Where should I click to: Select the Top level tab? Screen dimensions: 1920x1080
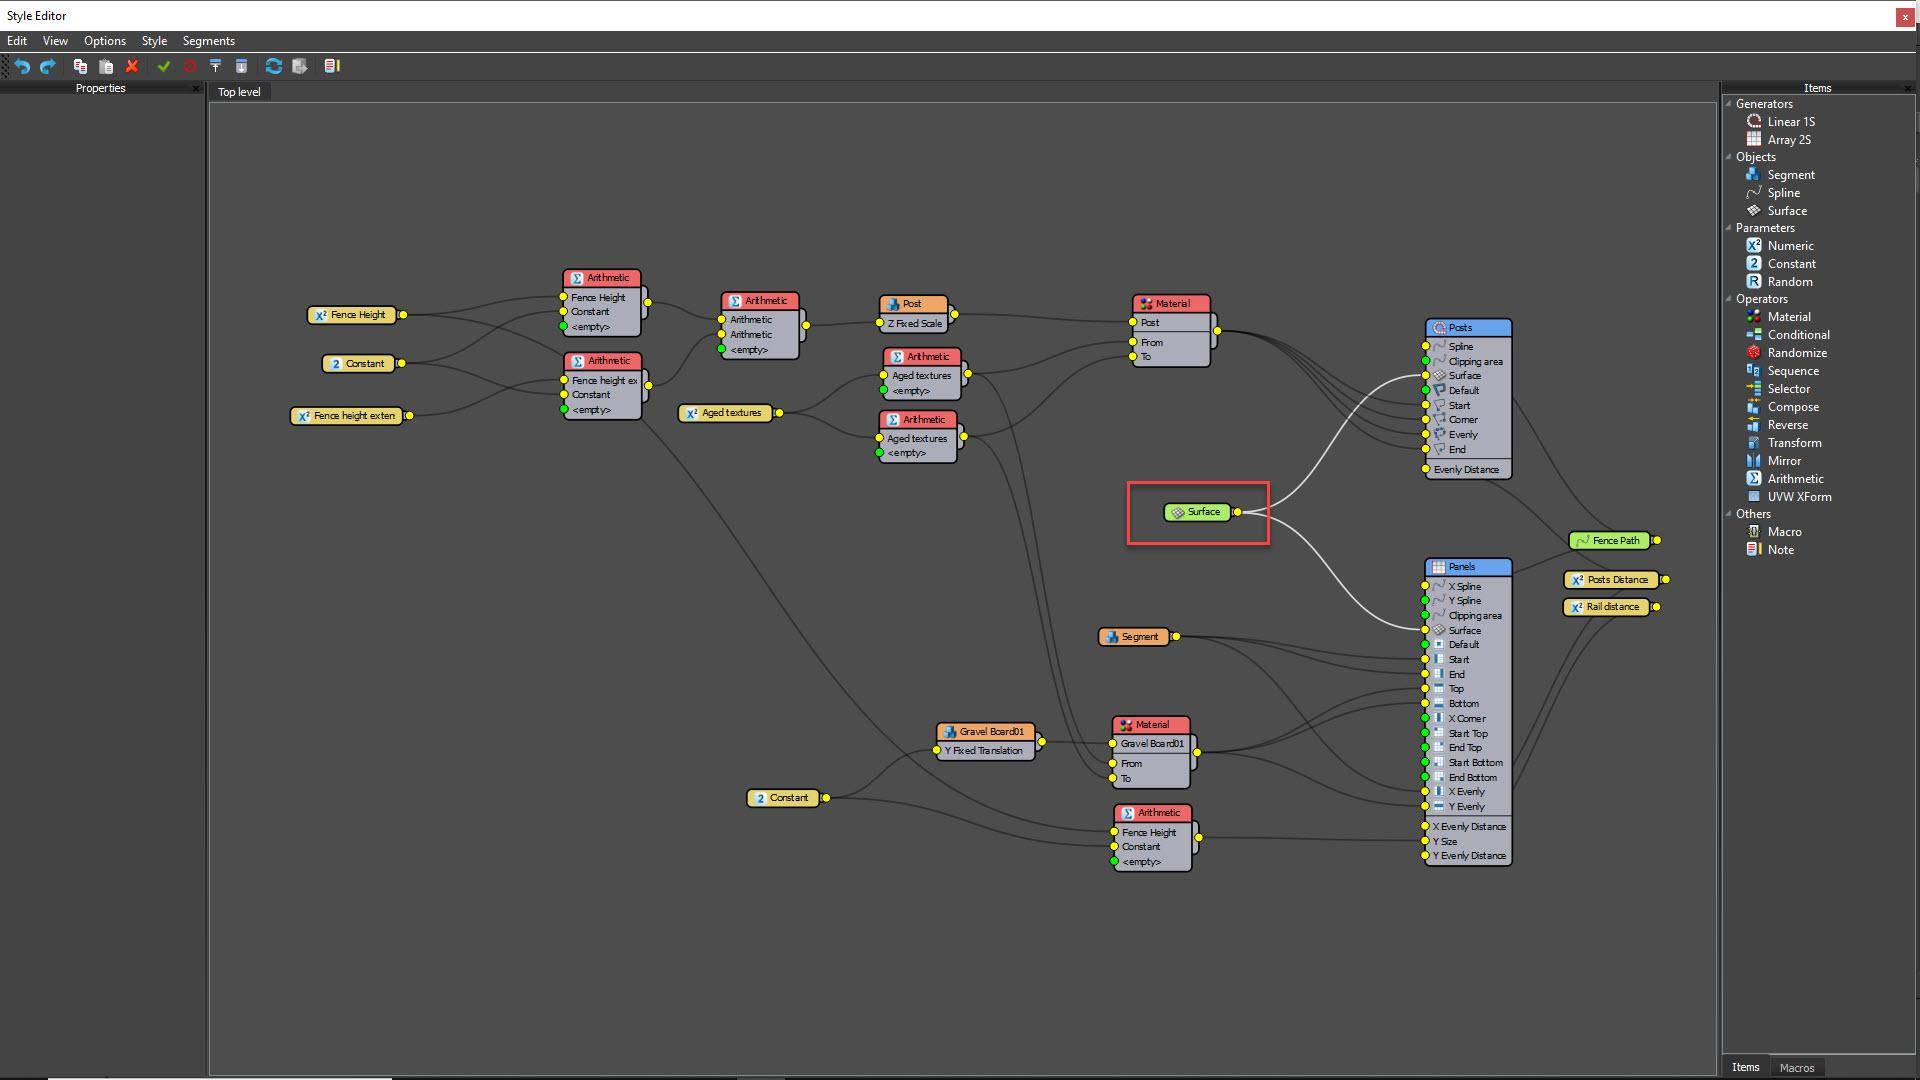[239, 92]
